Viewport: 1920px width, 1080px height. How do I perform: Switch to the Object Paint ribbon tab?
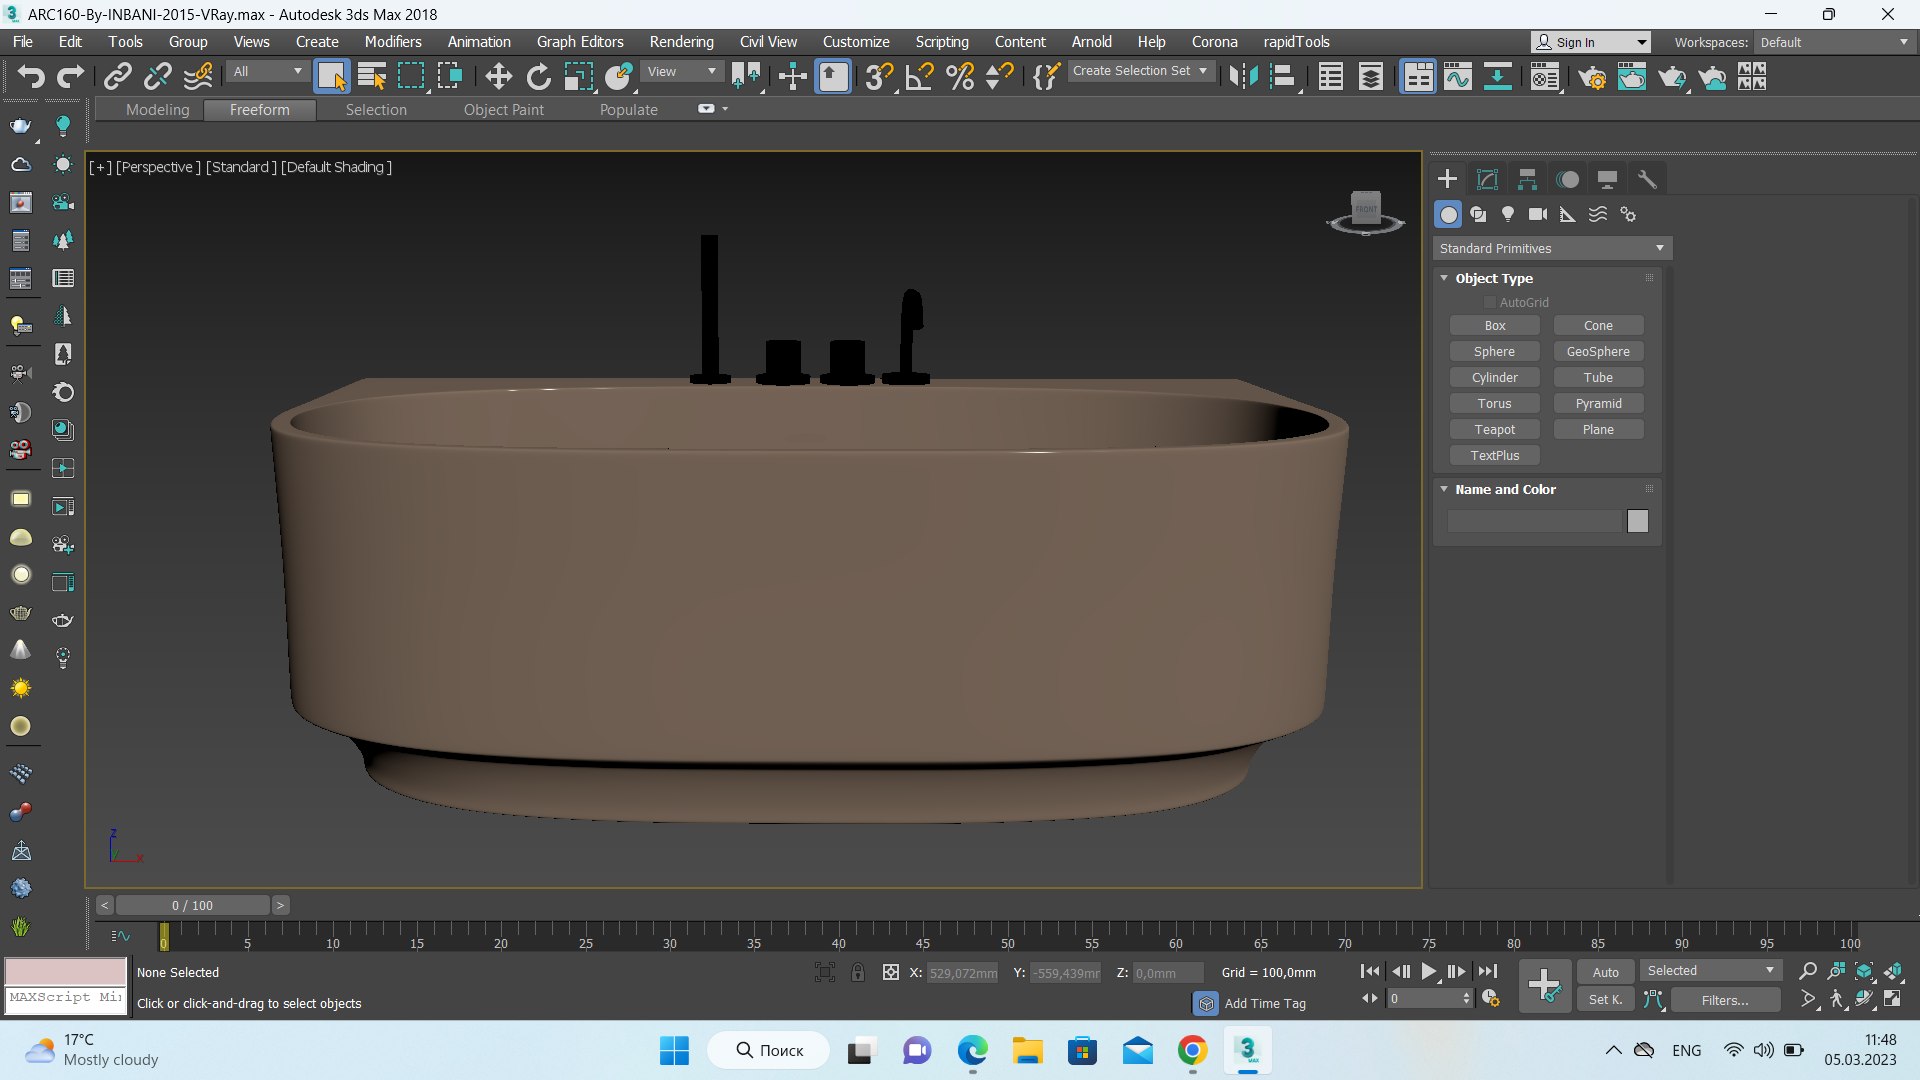[504, 110]
